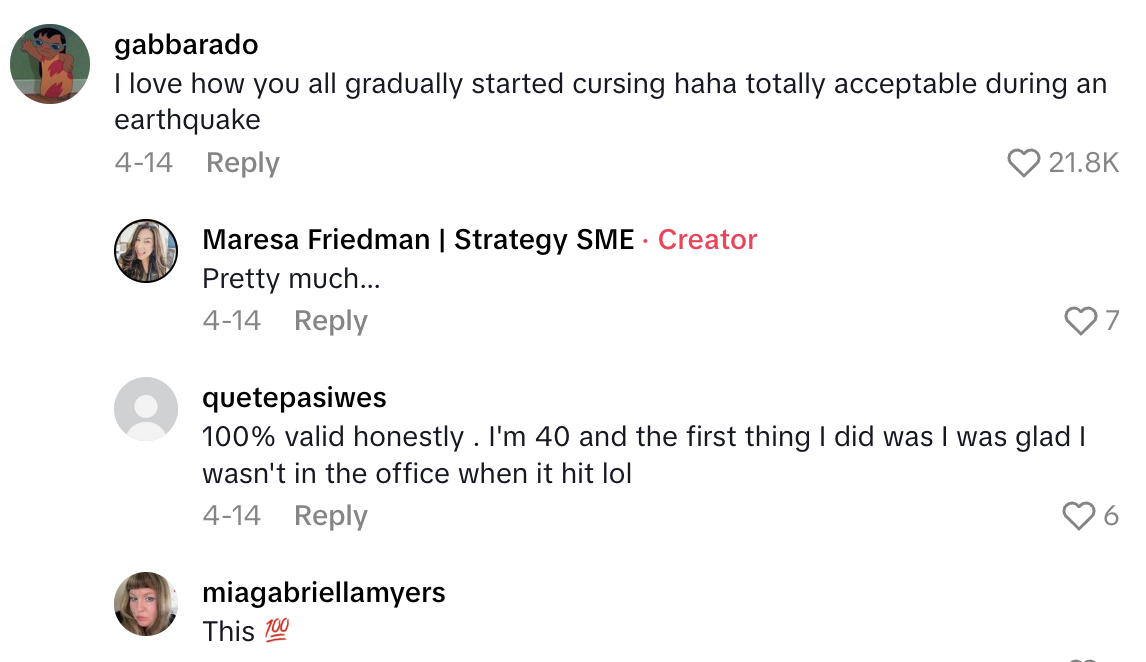Like Maresa Friedman's "Pretty much..." reply
Viewport: 1146px width, 662px height.
1080,321
